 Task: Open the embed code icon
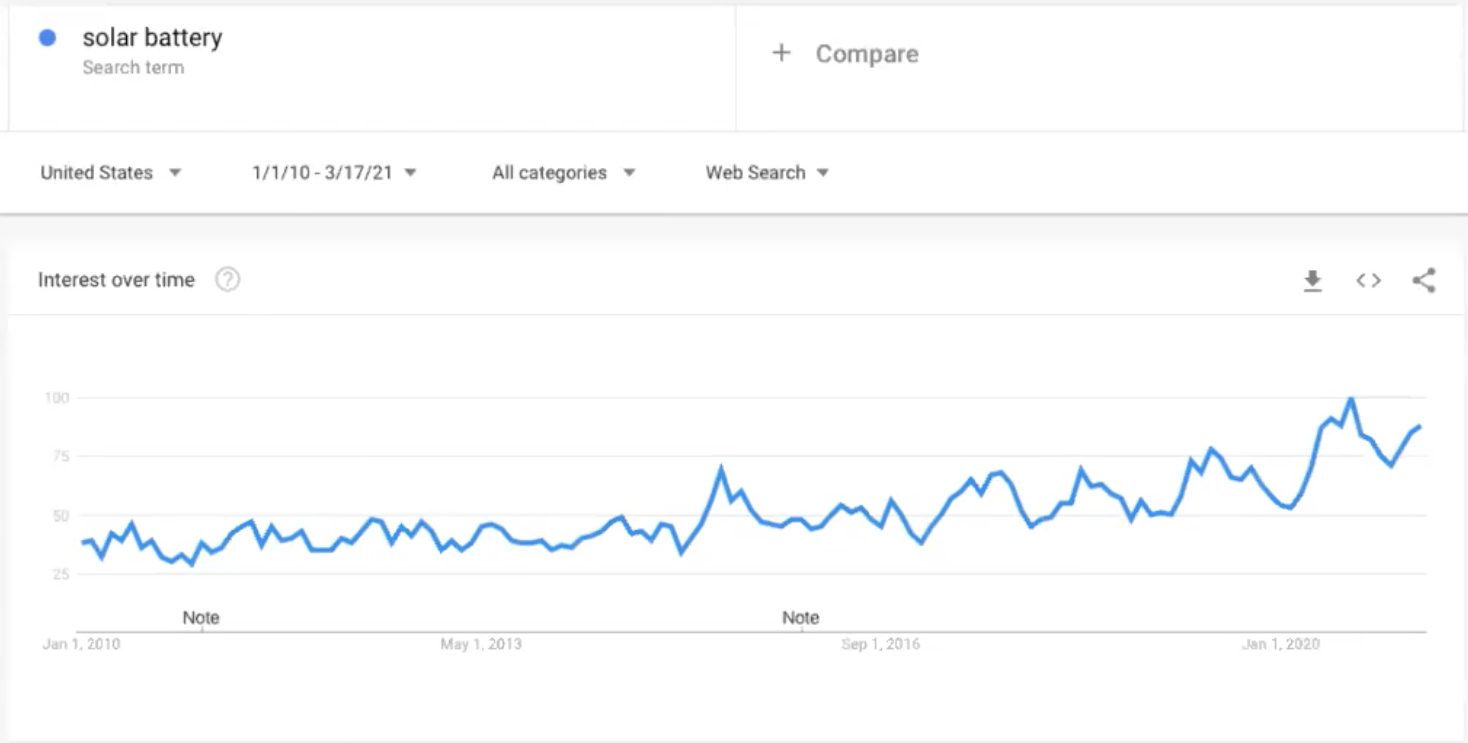(1368, 281)
